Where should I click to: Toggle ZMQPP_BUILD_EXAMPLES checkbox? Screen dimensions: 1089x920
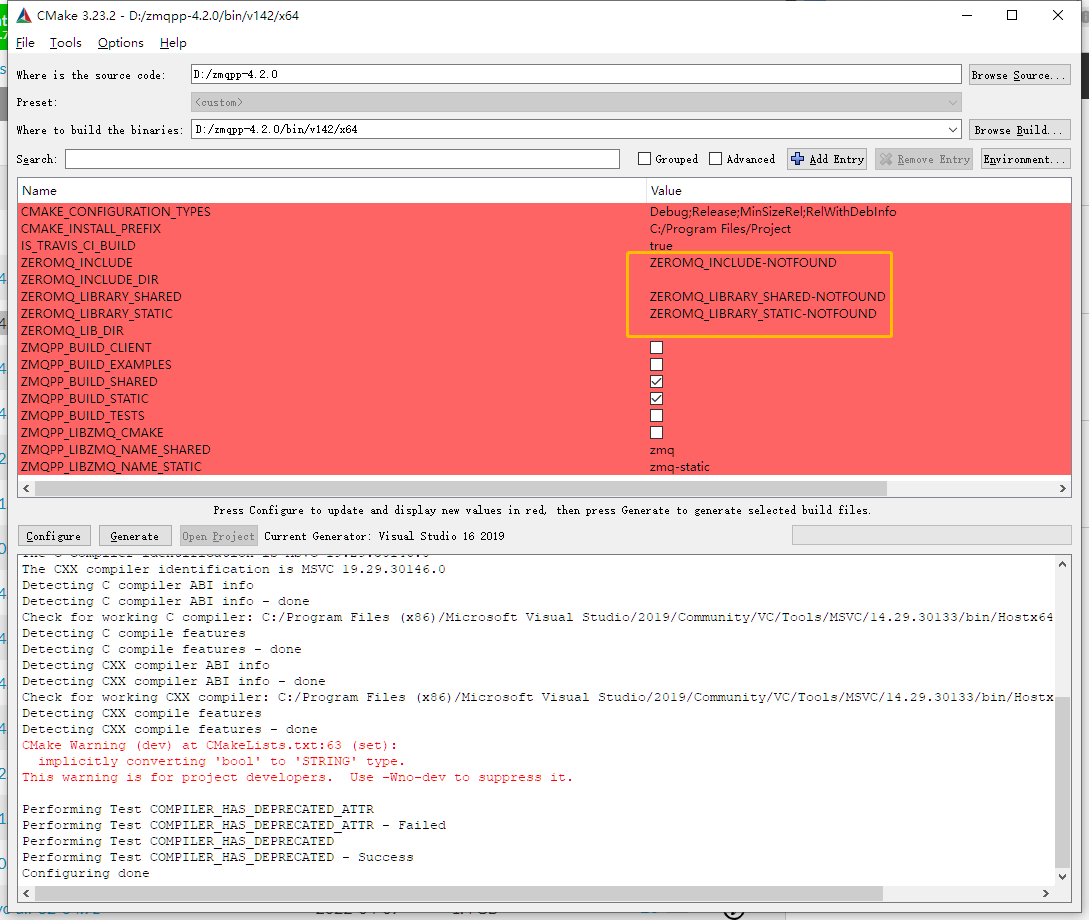(x=656, y=365)
